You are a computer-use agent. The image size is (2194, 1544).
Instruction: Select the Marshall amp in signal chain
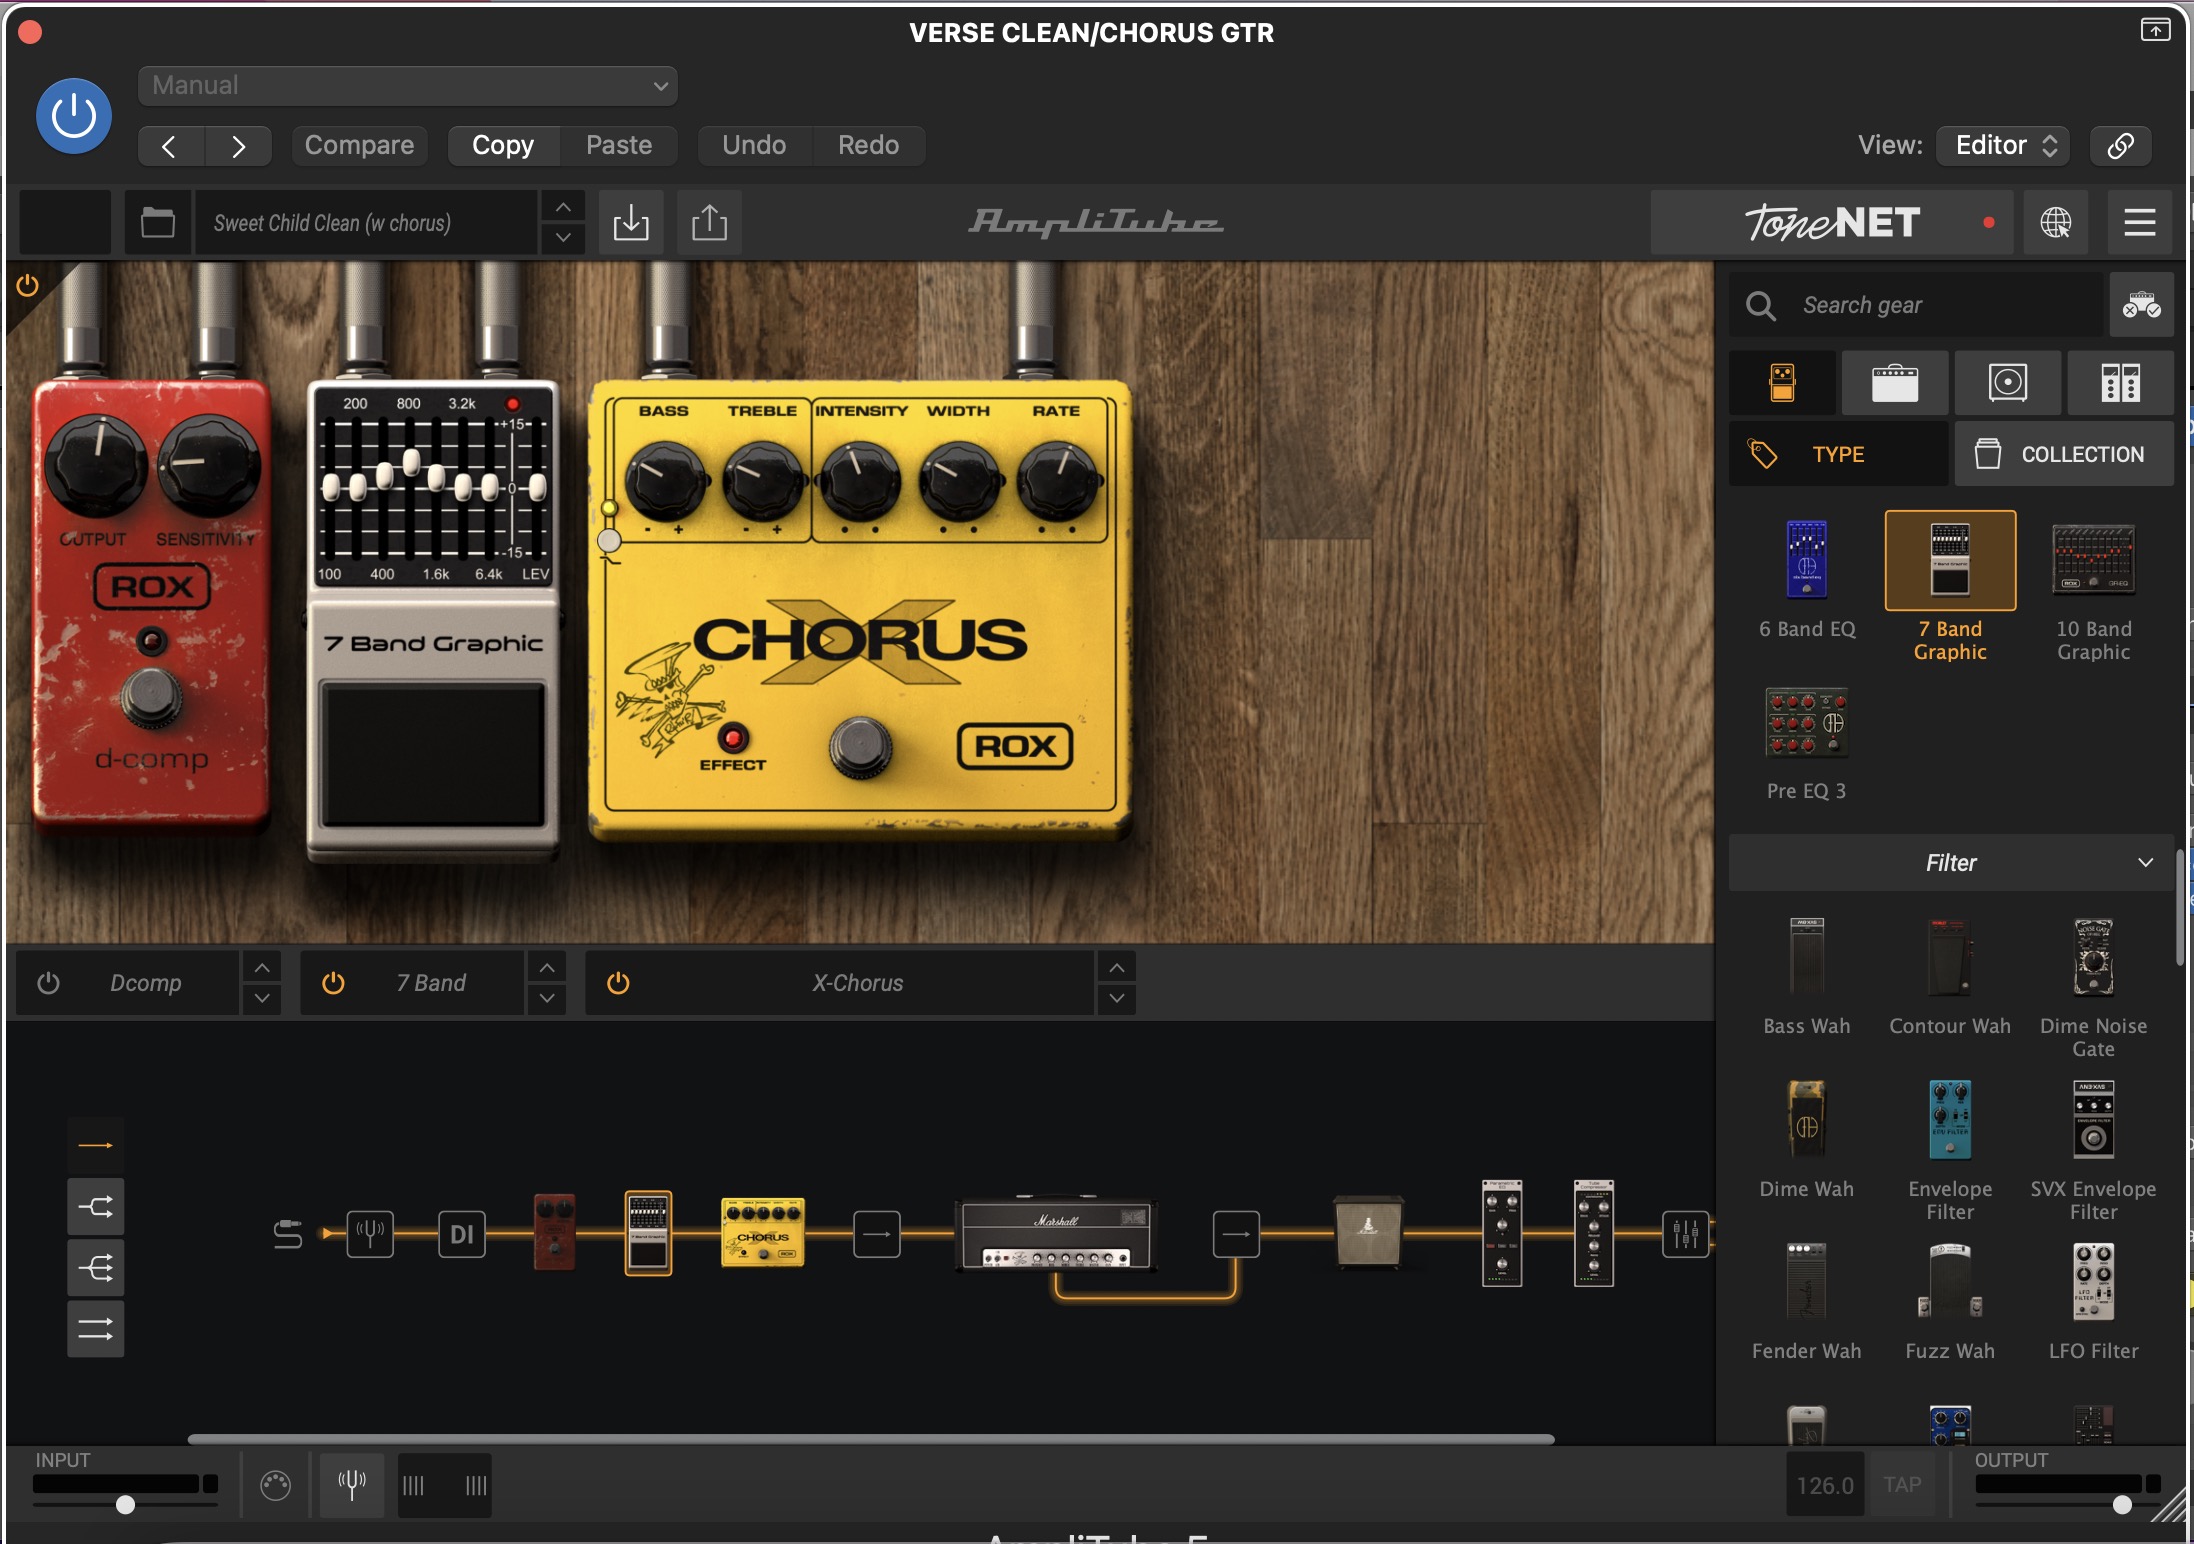coord(1055,1234)
